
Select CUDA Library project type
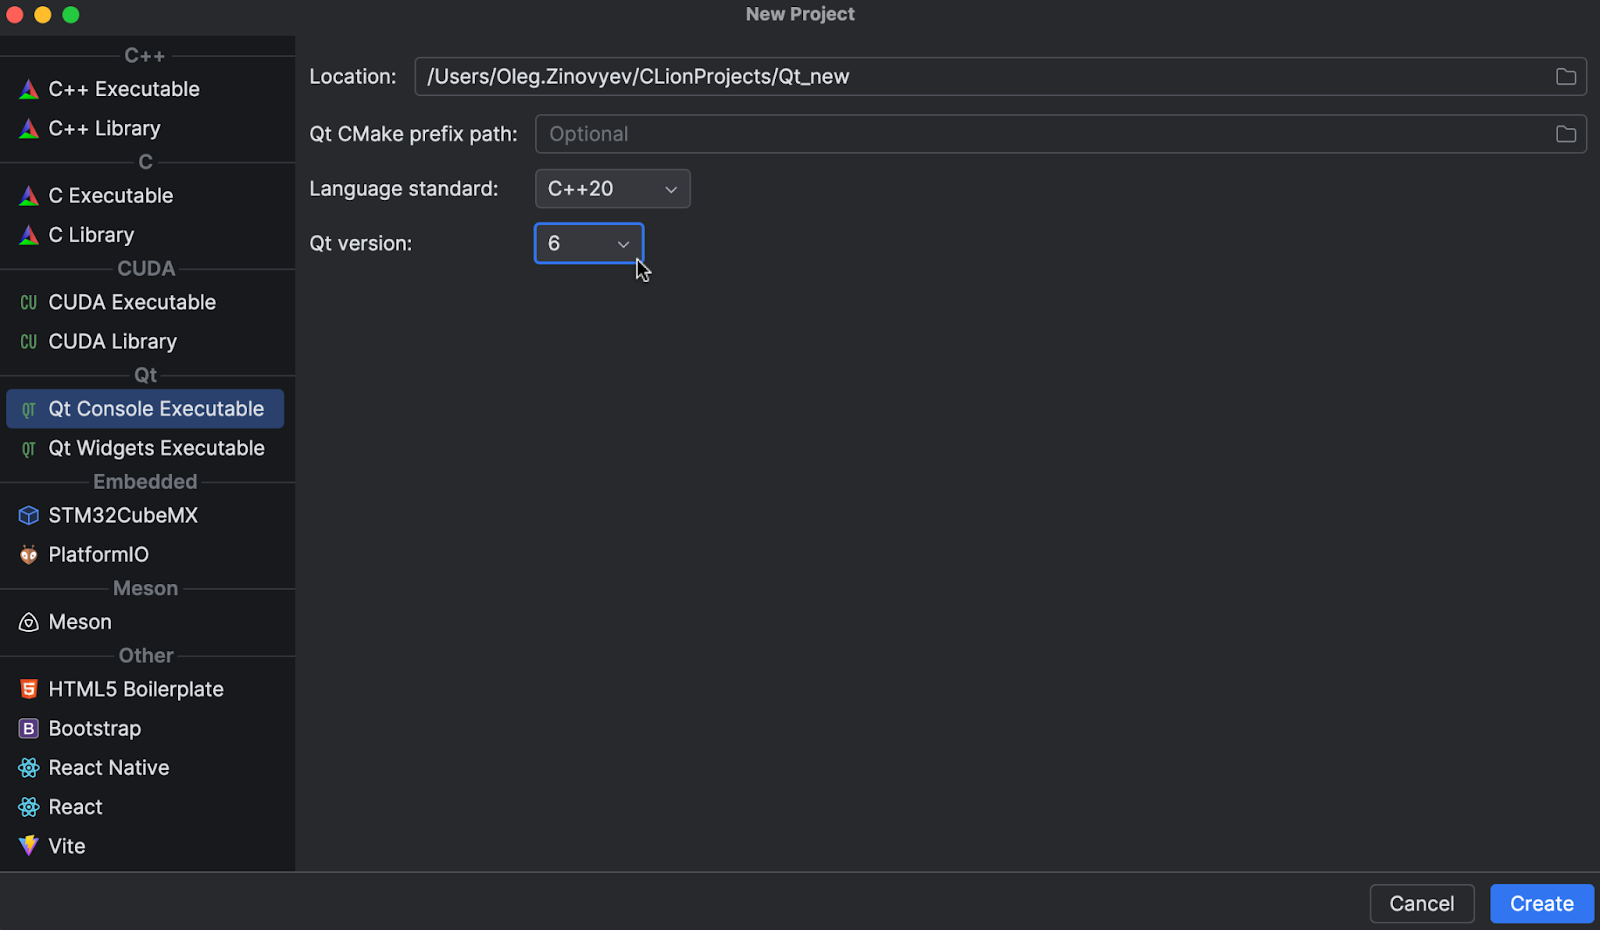[x=146, y=342]
